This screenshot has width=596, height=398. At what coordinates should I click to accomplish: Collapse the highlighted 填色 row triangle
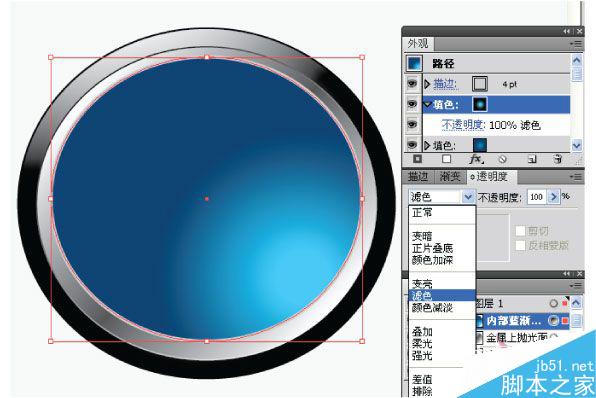tap(428, 104)
